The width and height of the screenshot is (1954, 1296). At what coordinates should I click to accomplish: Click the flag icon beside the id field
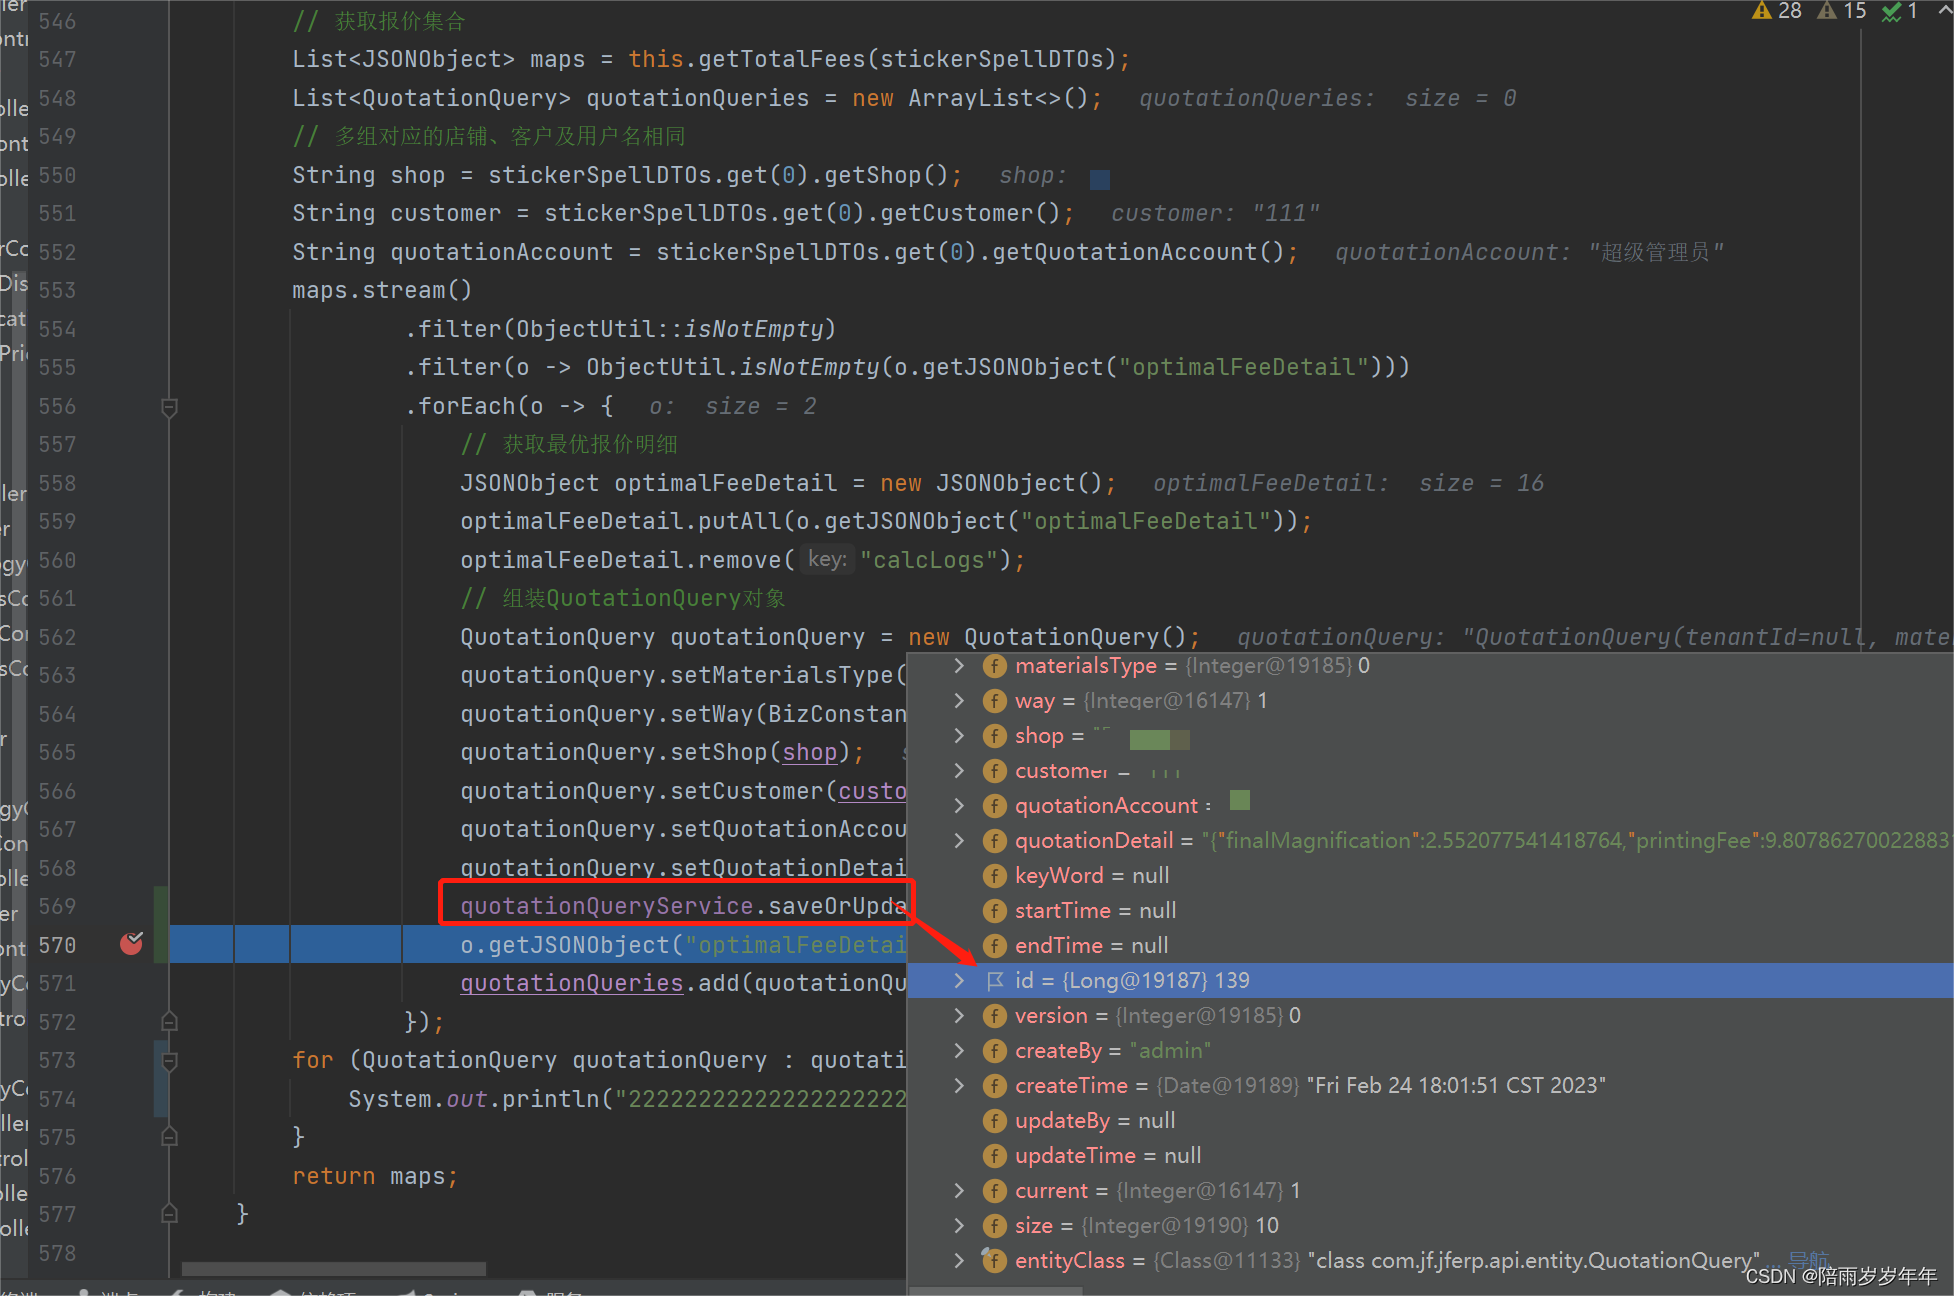coord(995,981)
